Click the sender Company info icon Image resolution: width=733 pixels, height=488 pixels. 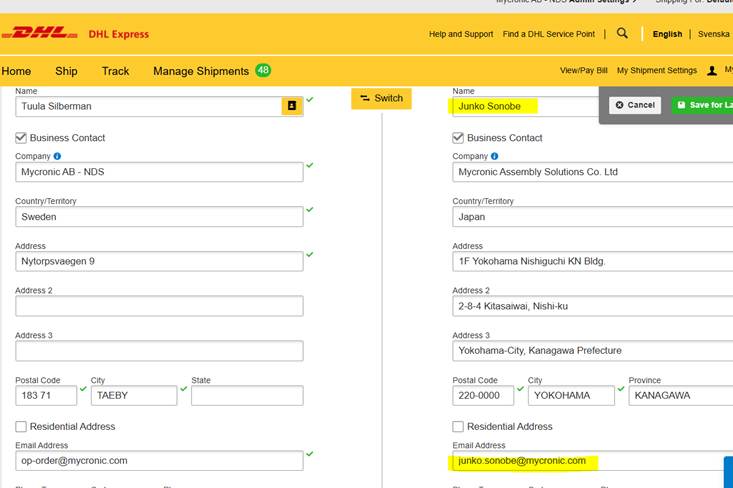[x=57, y=156]
